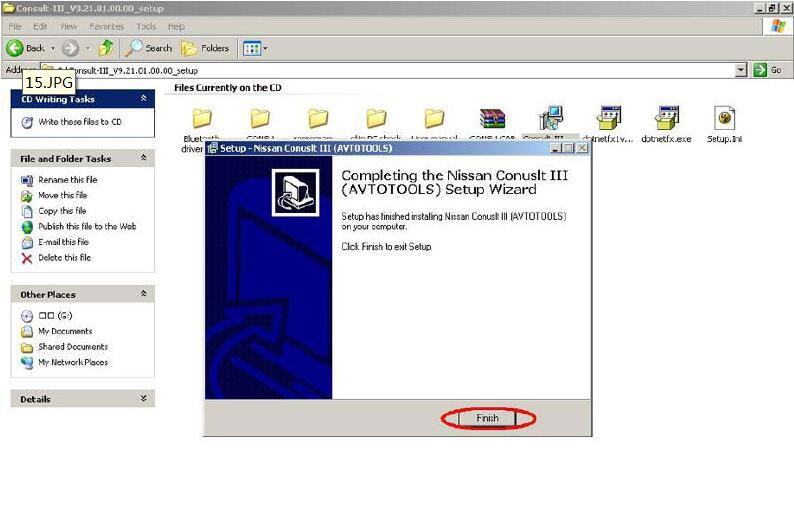Collapse the Other Places panel
Viewport: 794px width, 530px height.
click(x=144, y=294)
